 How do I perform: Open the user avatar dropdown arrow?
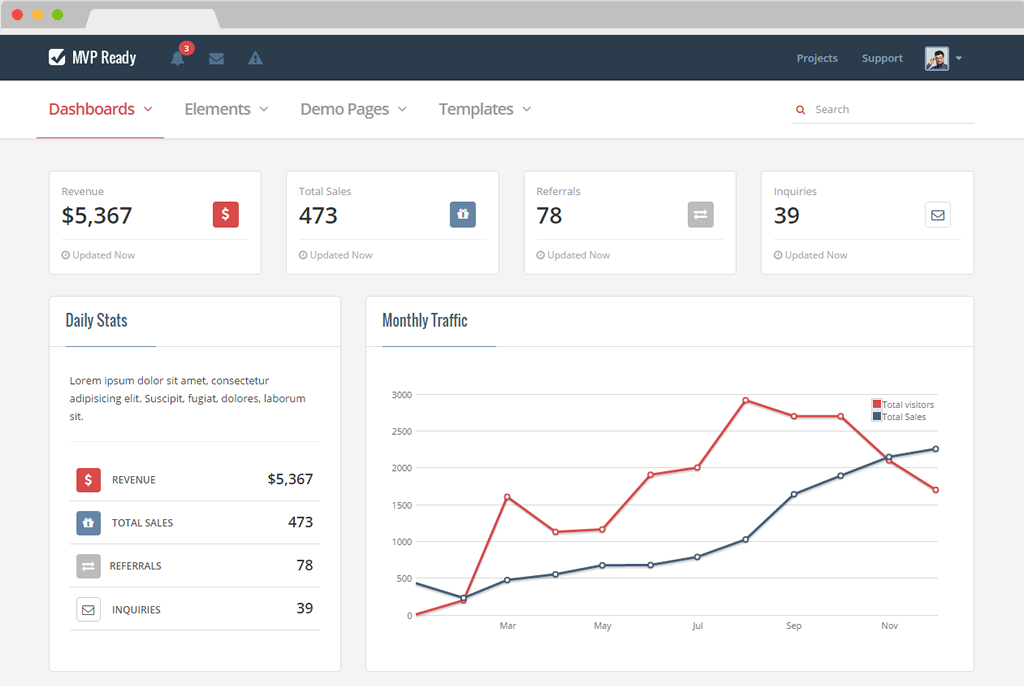959,58
